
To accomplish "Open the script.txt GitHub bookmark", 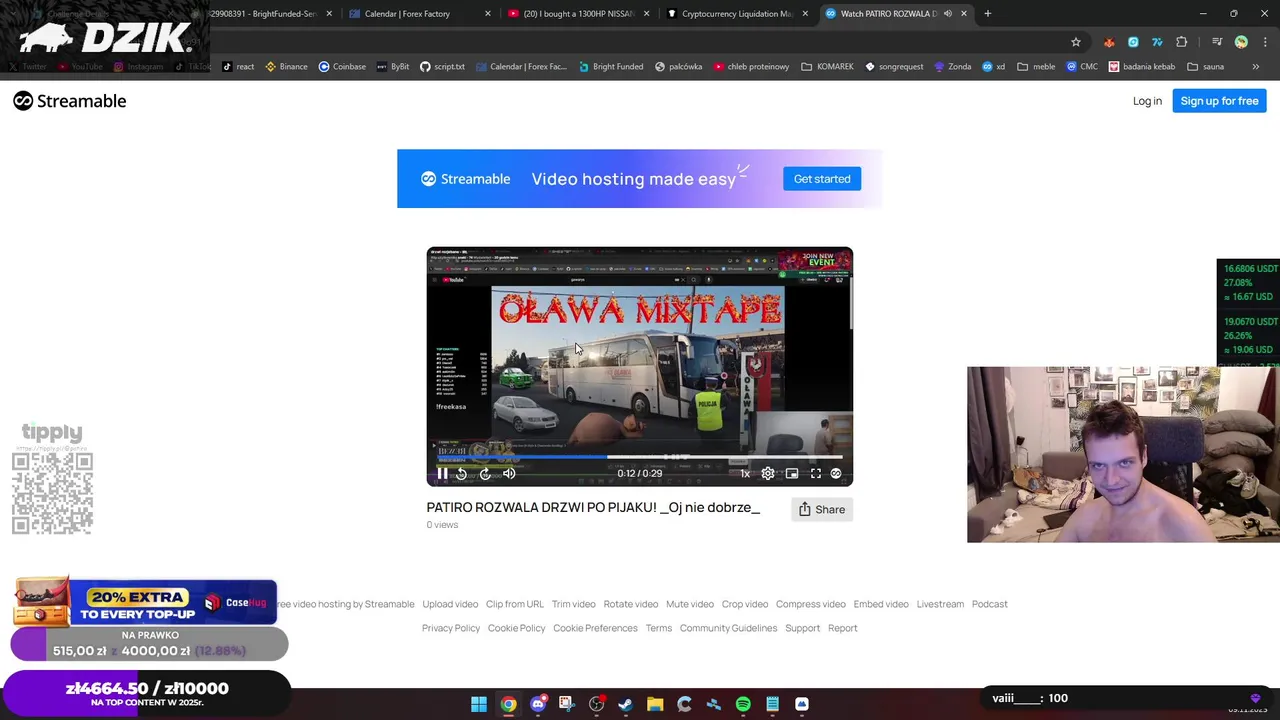I will coord(442,67).
